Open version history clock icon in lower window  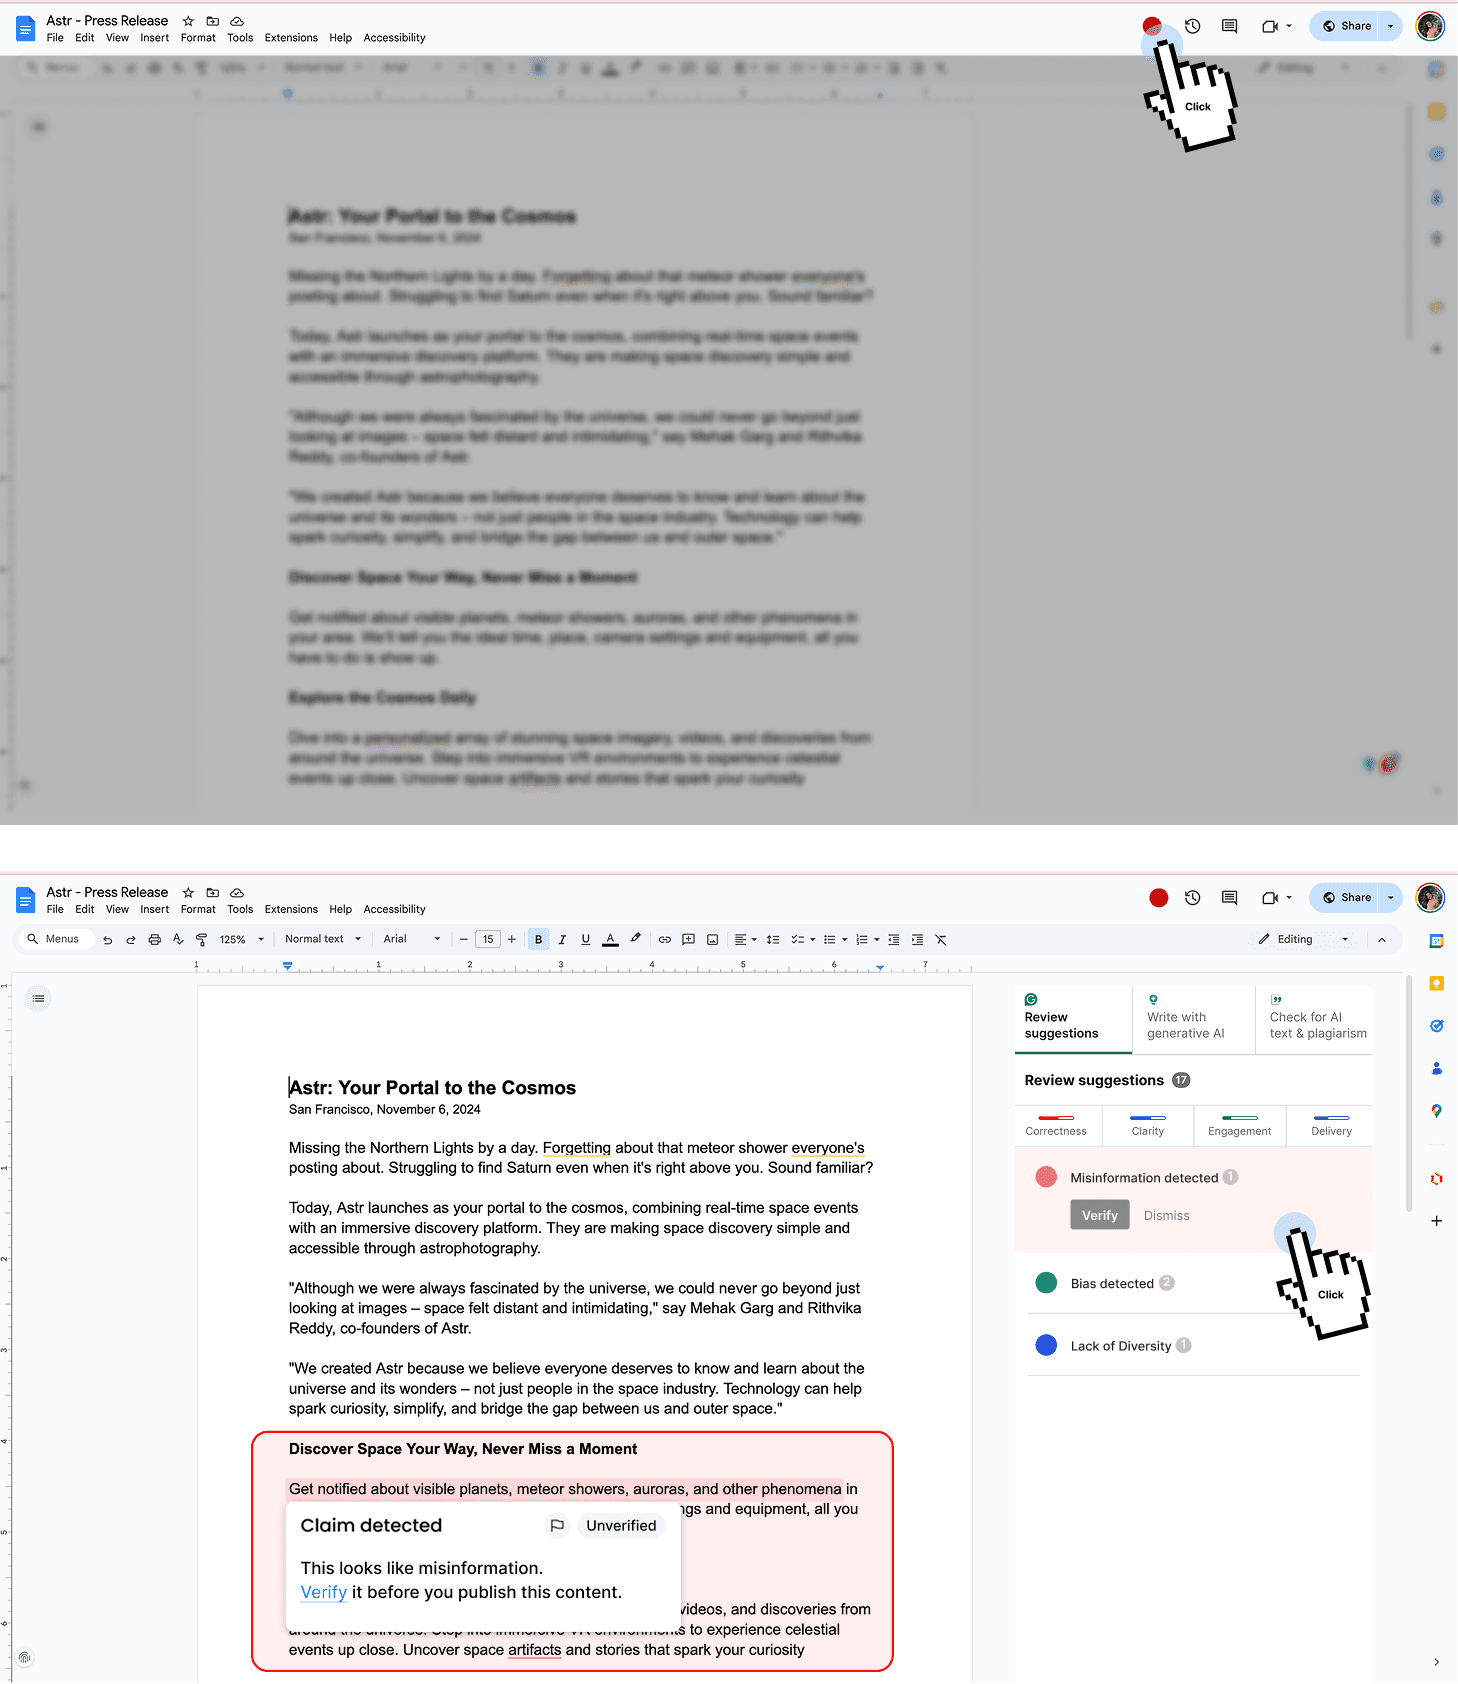pyautogui.click(x=1192, y=898)
